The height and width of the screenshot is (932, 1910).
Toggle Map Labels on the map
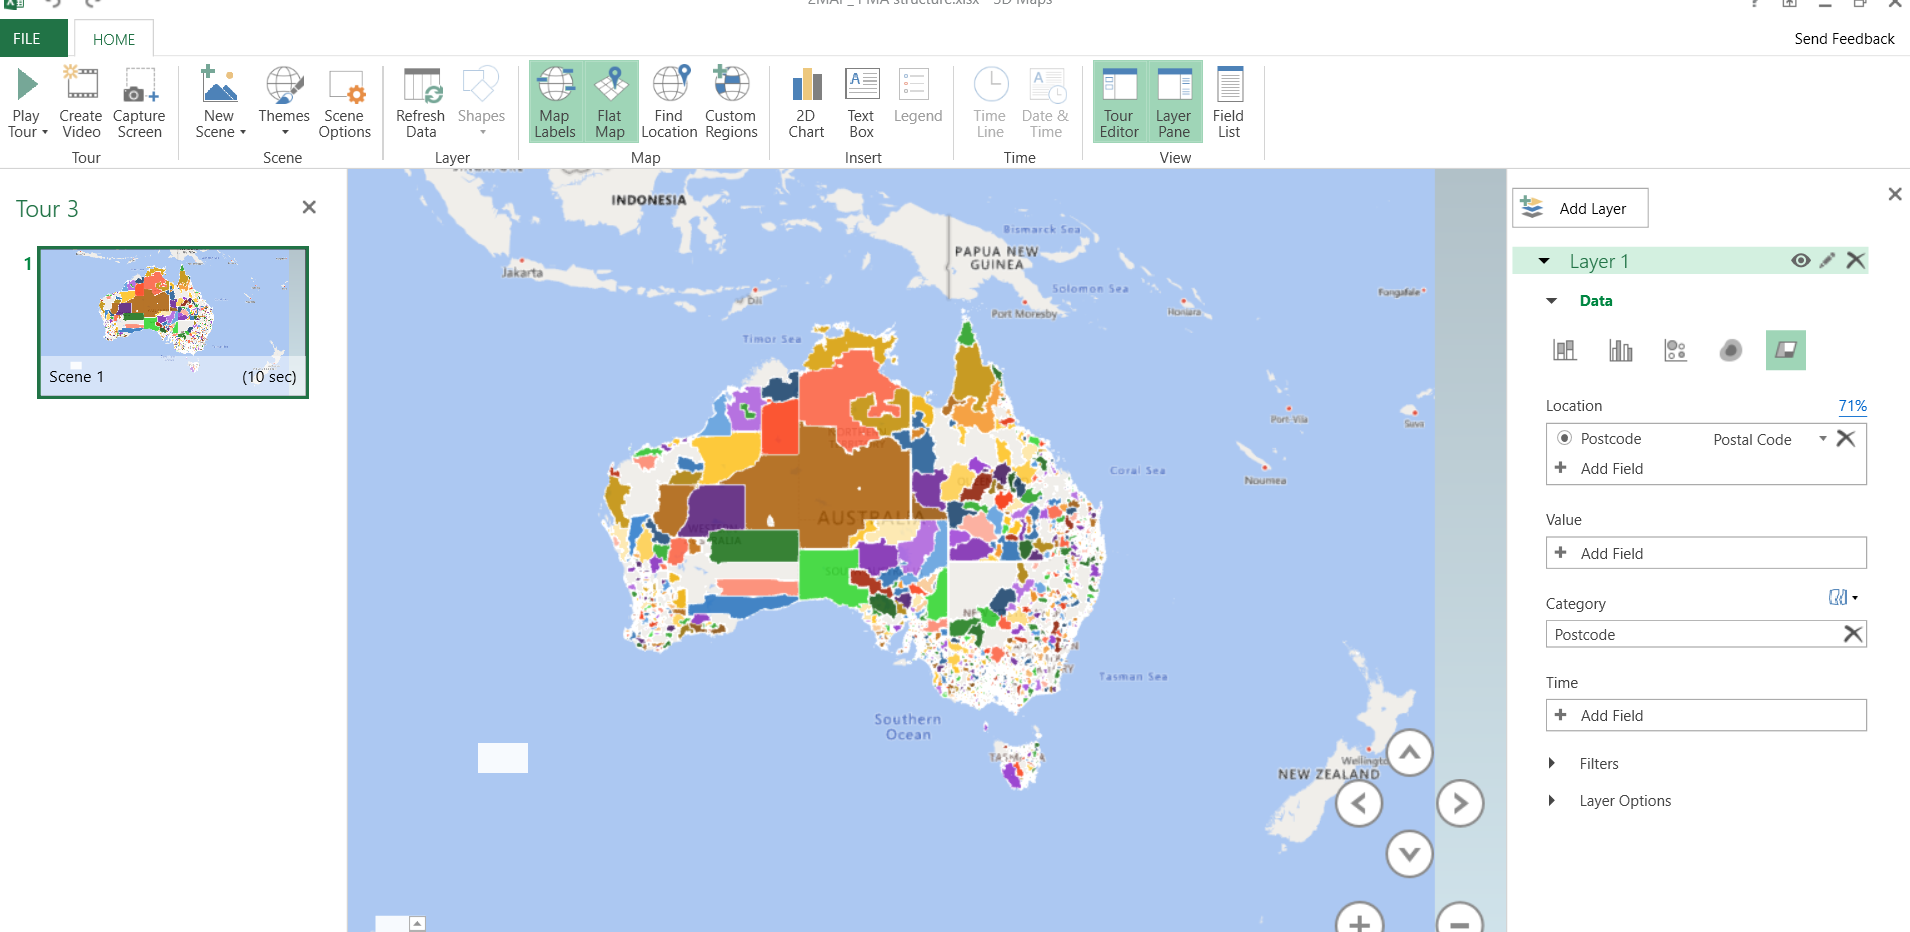pos(555,103)
